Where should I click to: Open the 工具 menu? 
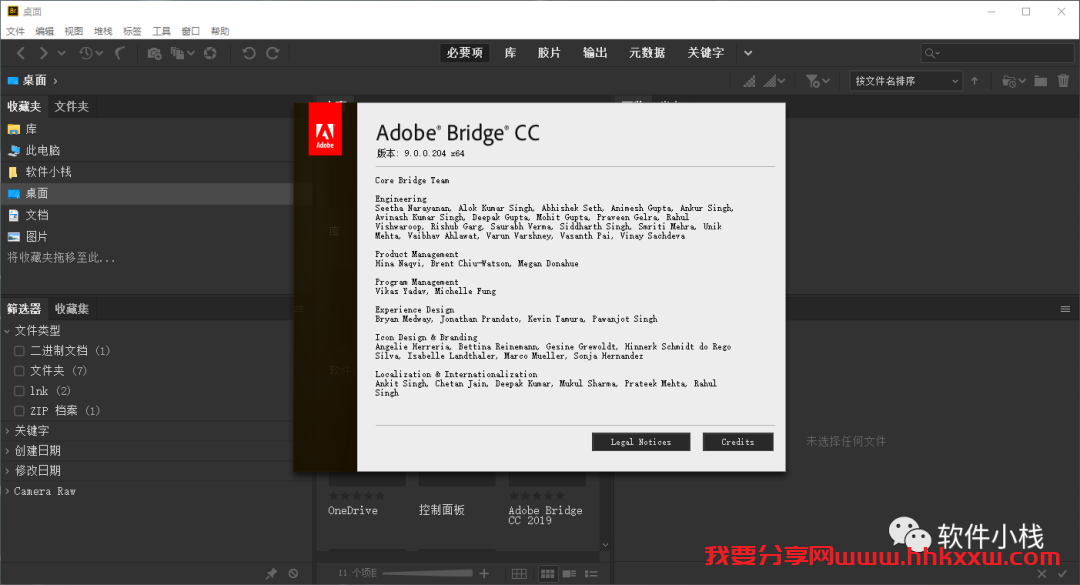click(x=161, y=31)
